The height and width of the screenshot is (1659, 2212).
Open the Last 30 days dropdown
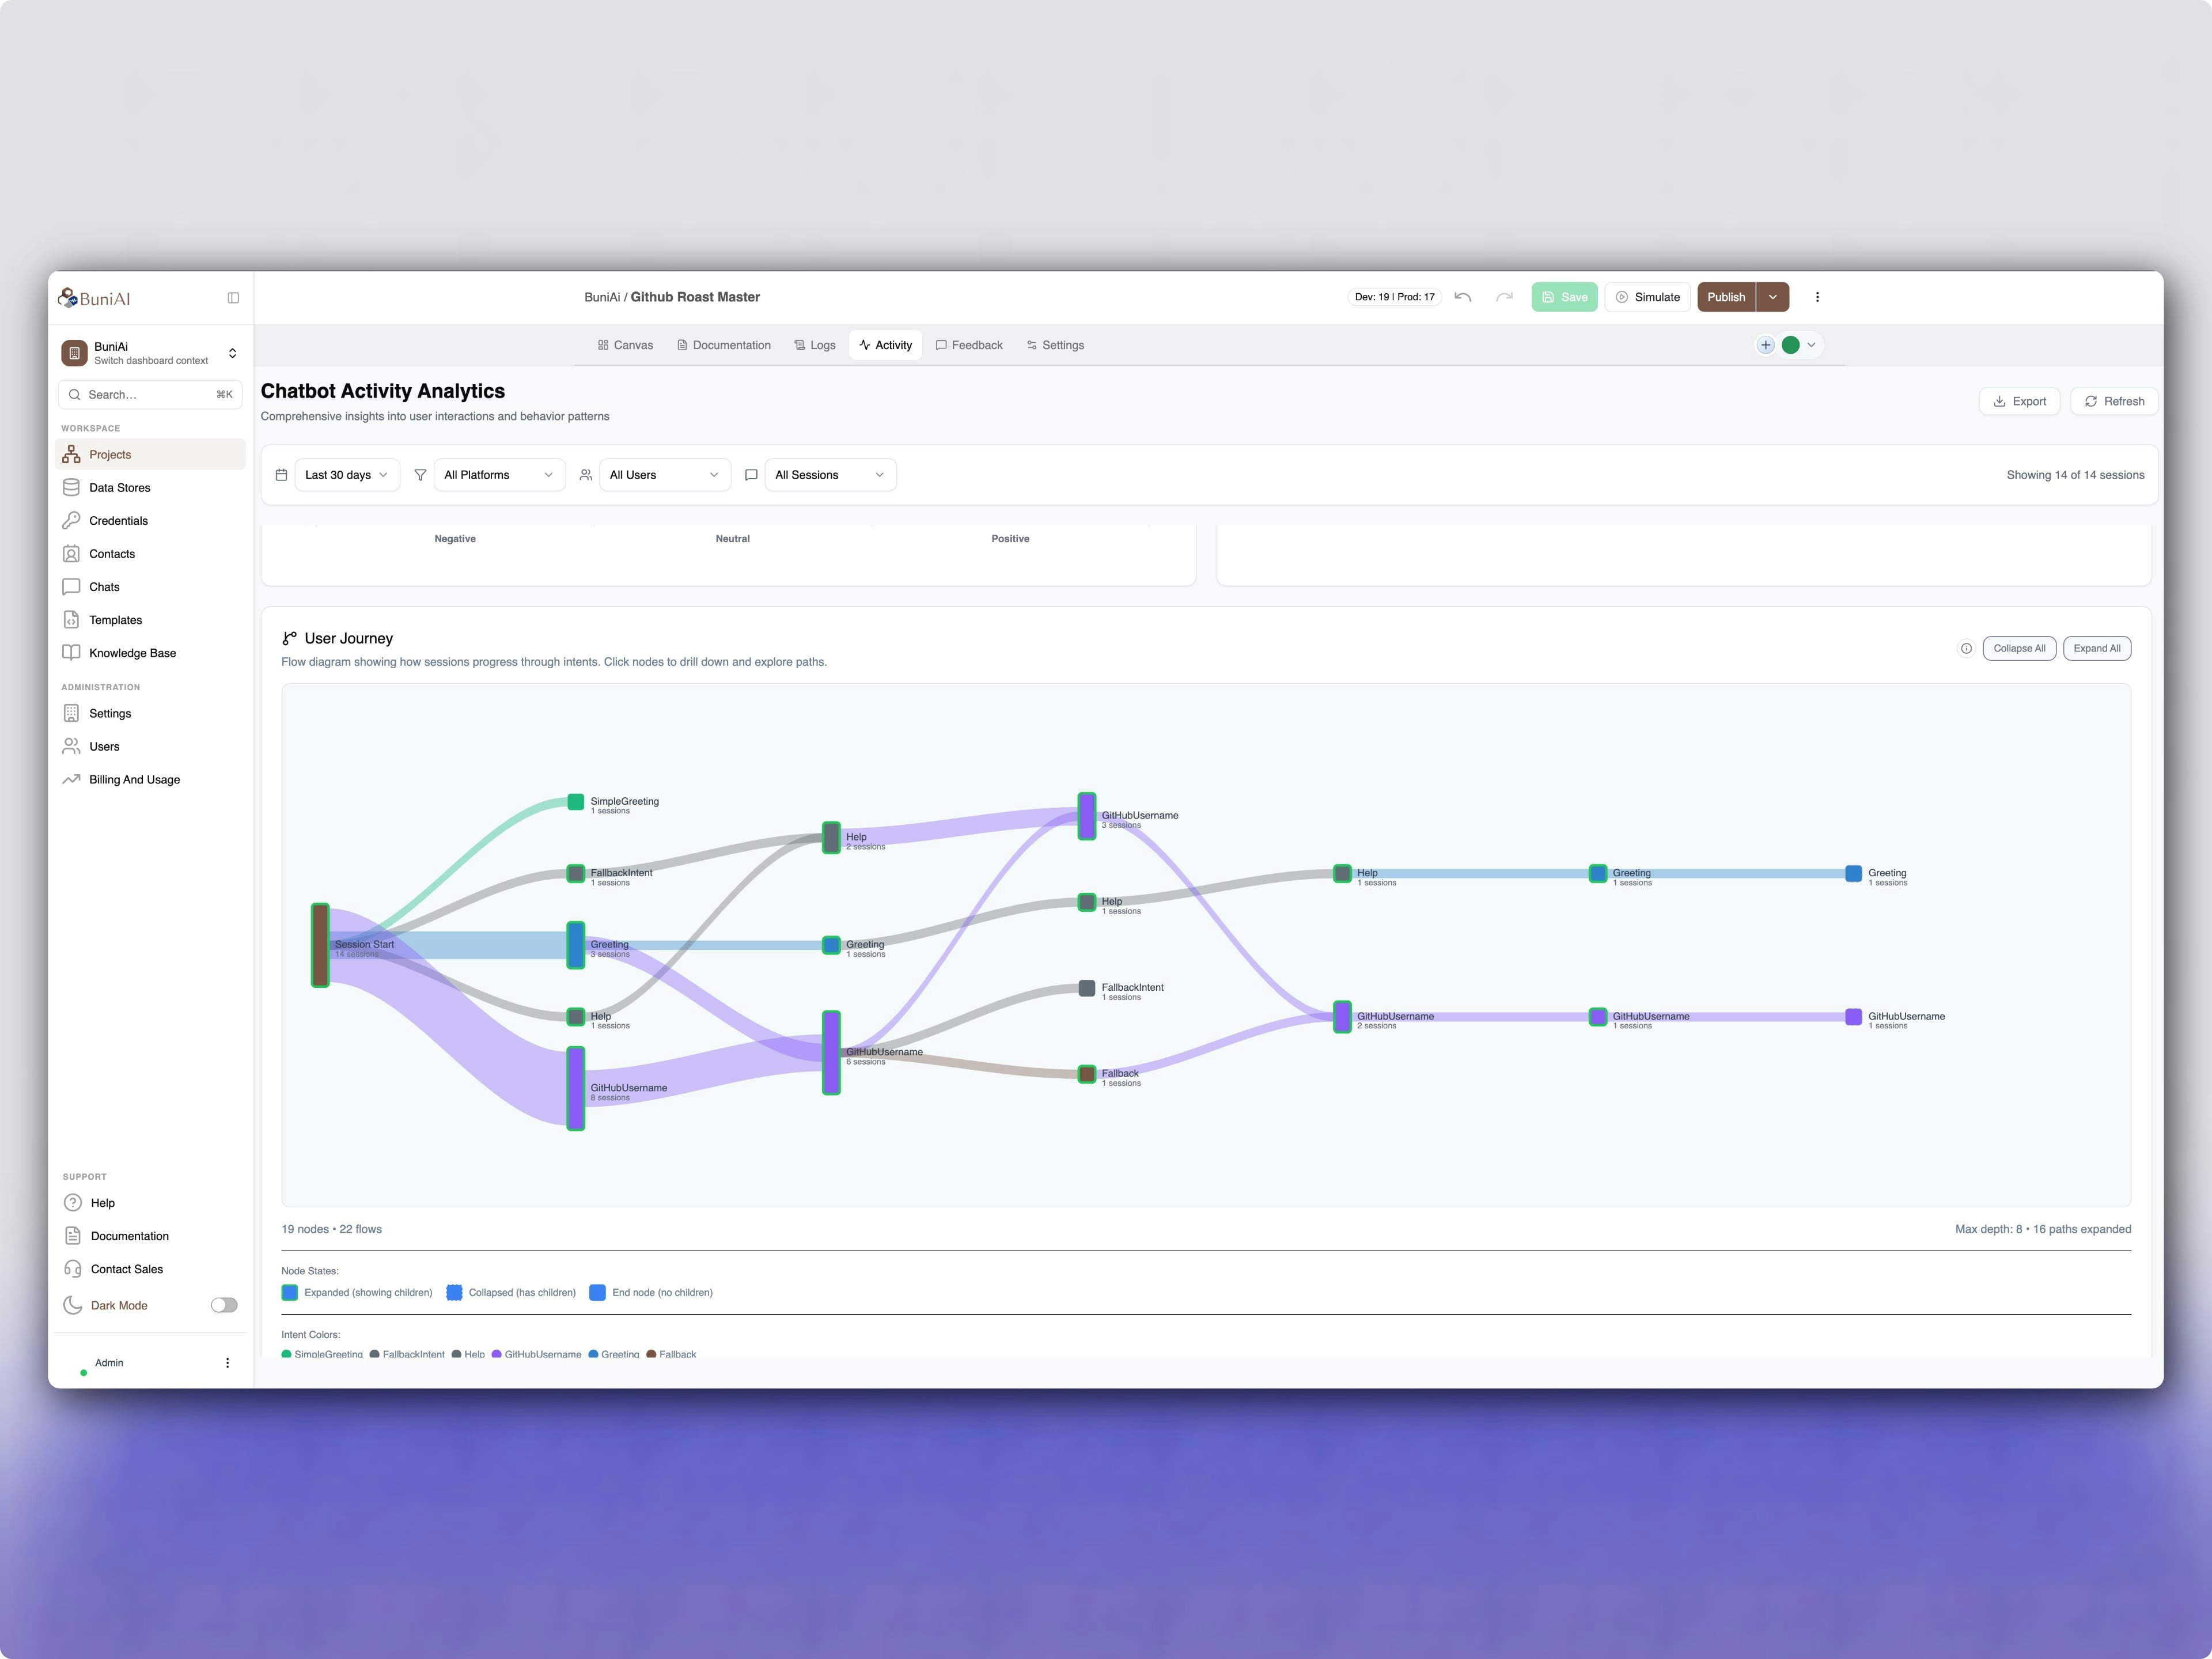346,475
